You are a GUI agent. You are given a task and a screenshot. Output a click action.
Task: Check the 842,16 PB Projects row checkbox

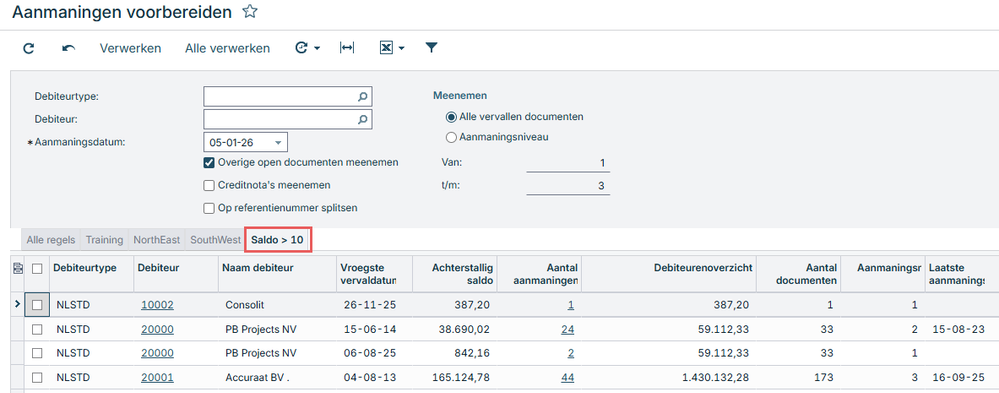37,354
